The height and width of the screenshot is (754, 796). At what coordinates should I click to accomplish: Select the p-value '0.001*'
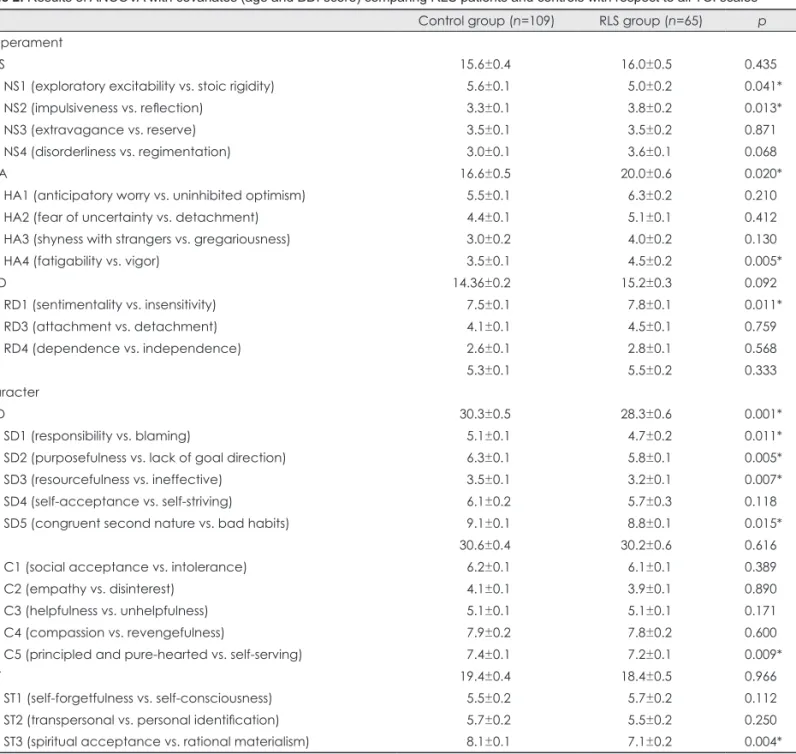point(763,414)
